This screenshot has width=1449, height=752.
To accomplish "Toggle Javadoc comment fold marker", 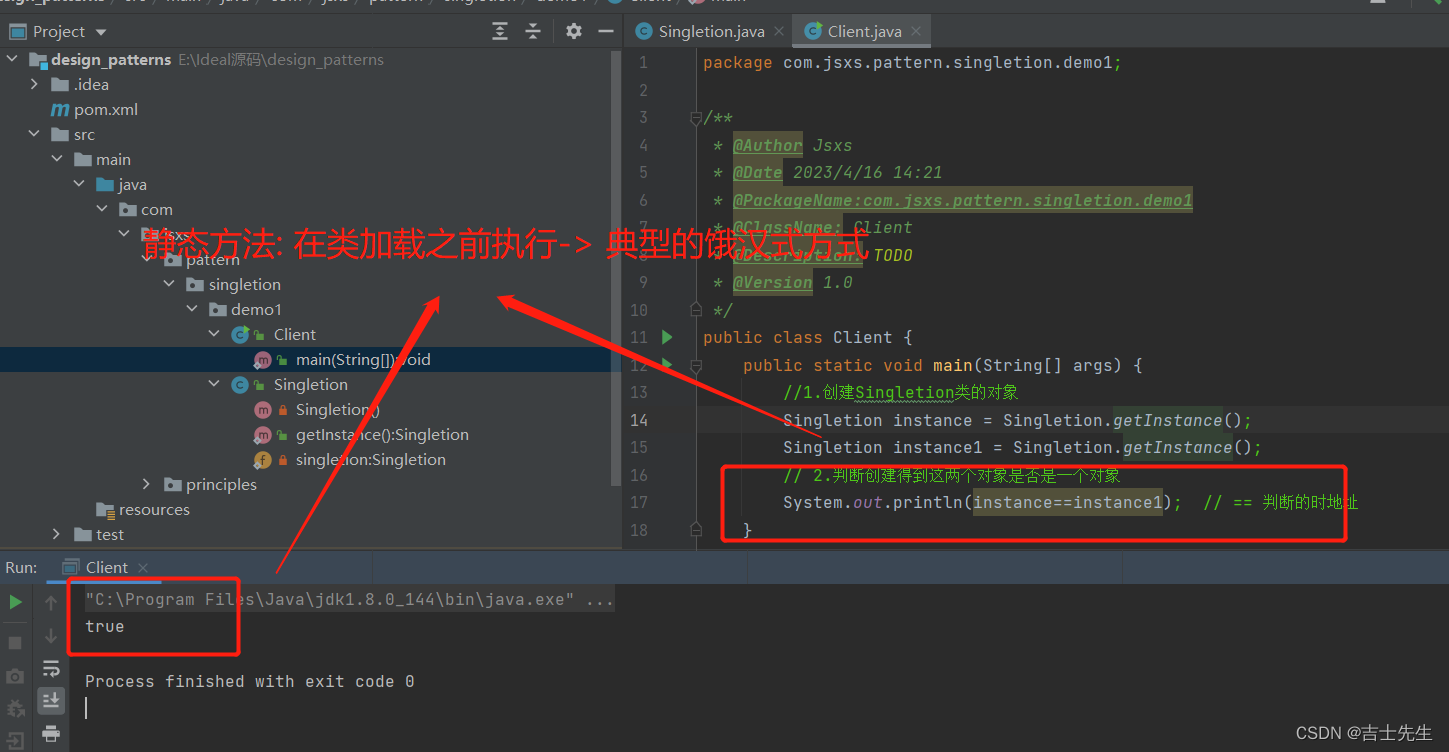I will click(696, 118).
